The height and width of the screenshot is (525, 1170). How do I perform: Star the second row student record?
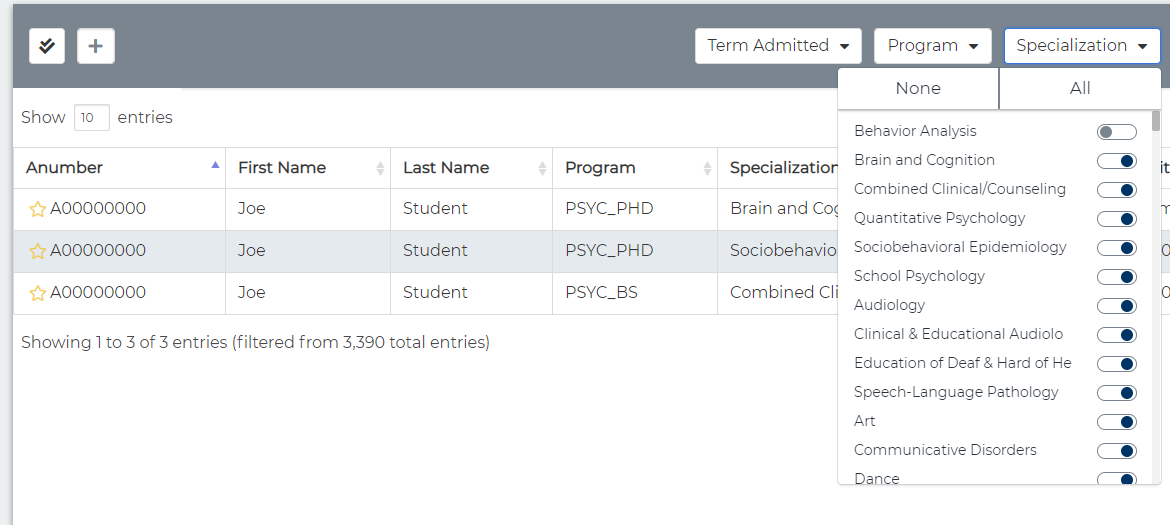click(38, 251)
